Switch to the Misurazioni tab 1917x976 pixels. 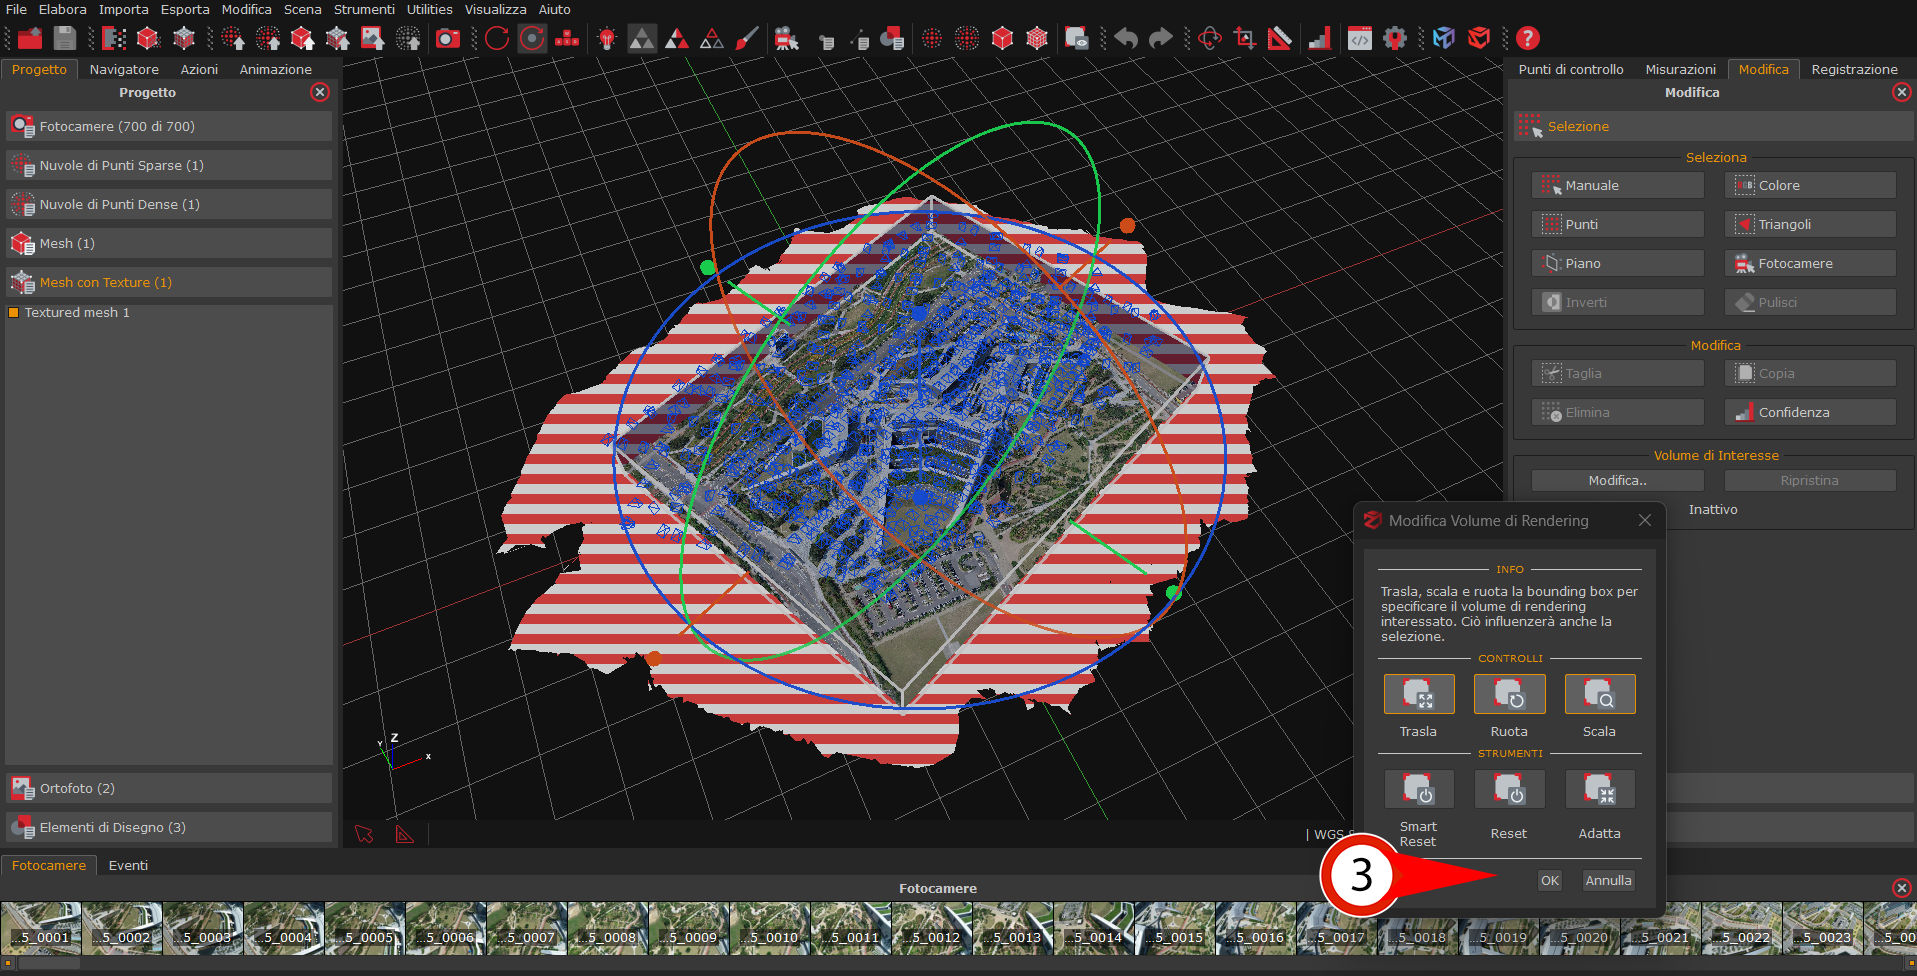(x=1680, y=70)
